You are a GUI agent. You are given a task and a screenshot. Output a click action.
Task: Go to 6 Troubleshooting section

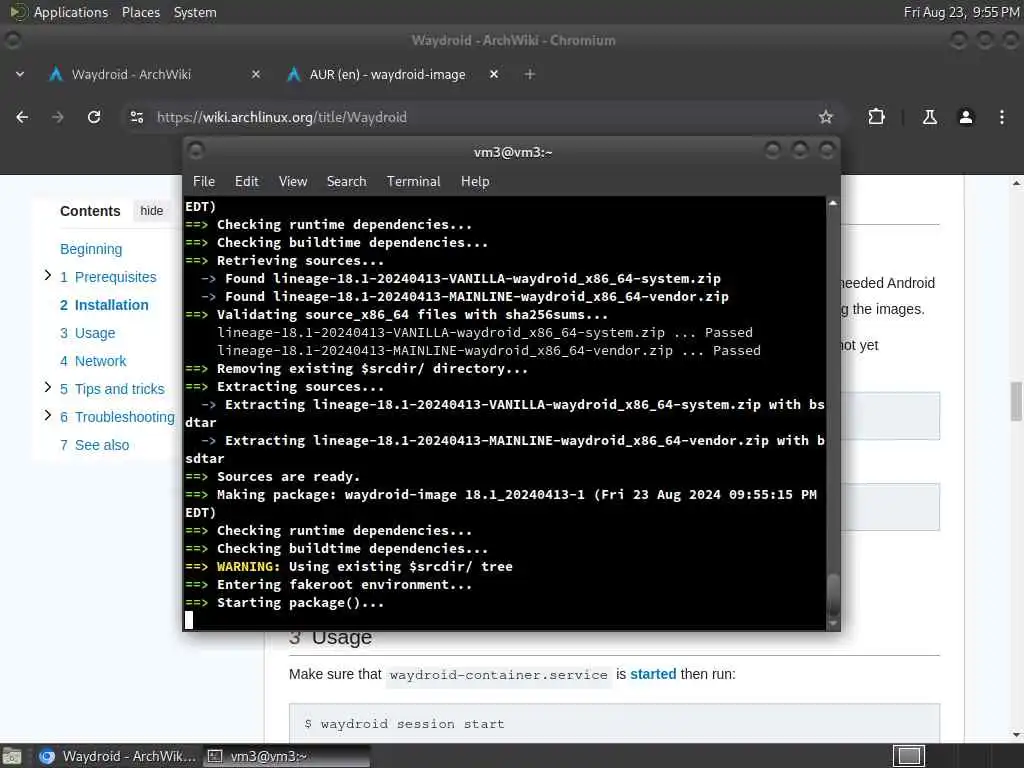tap(118, 417)
